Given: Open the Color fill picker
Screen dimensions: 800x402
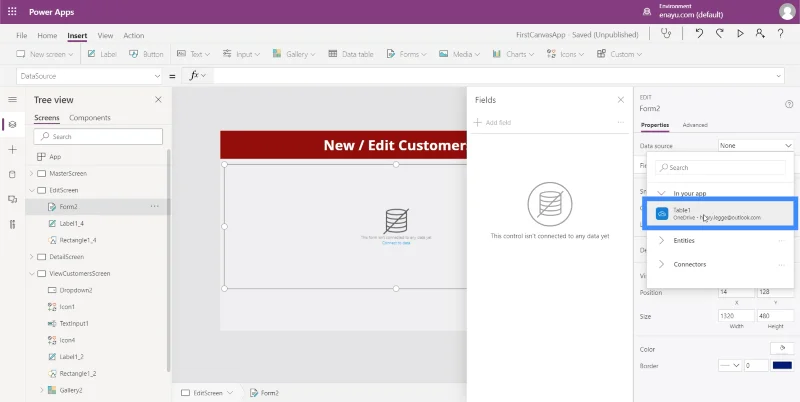Looking at the screenshot, I should point(782,348).
